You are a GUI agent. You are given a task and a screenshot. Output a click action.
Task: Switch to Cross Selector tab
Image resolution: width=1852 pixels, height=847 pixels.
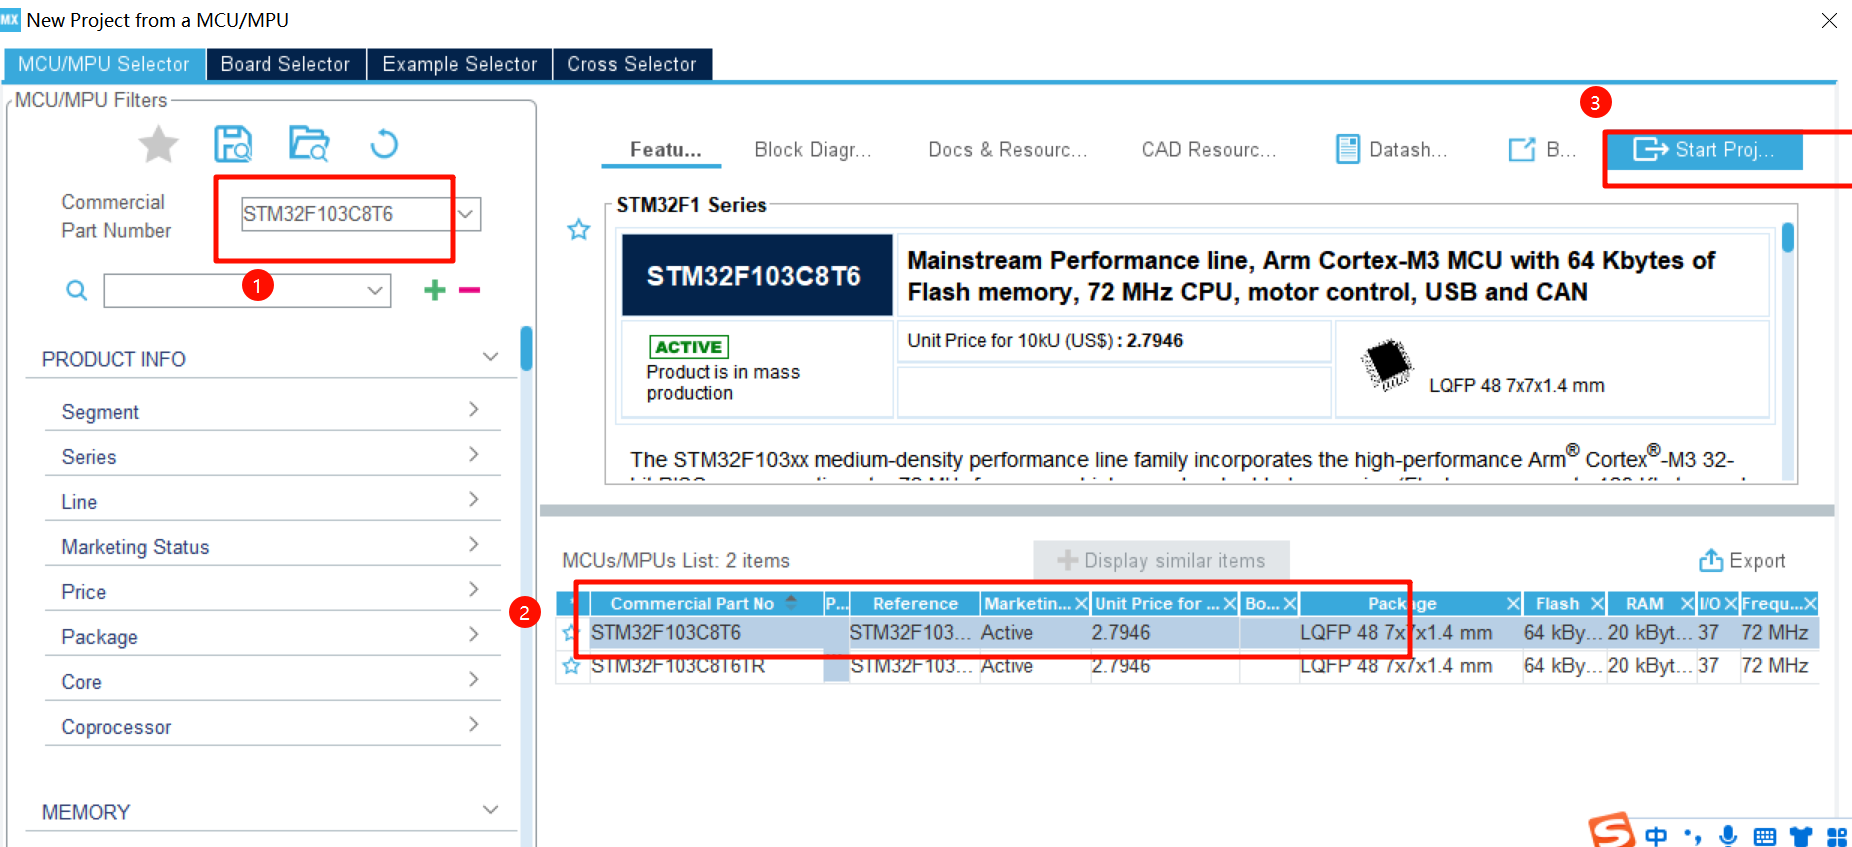(x=632, y=64)
